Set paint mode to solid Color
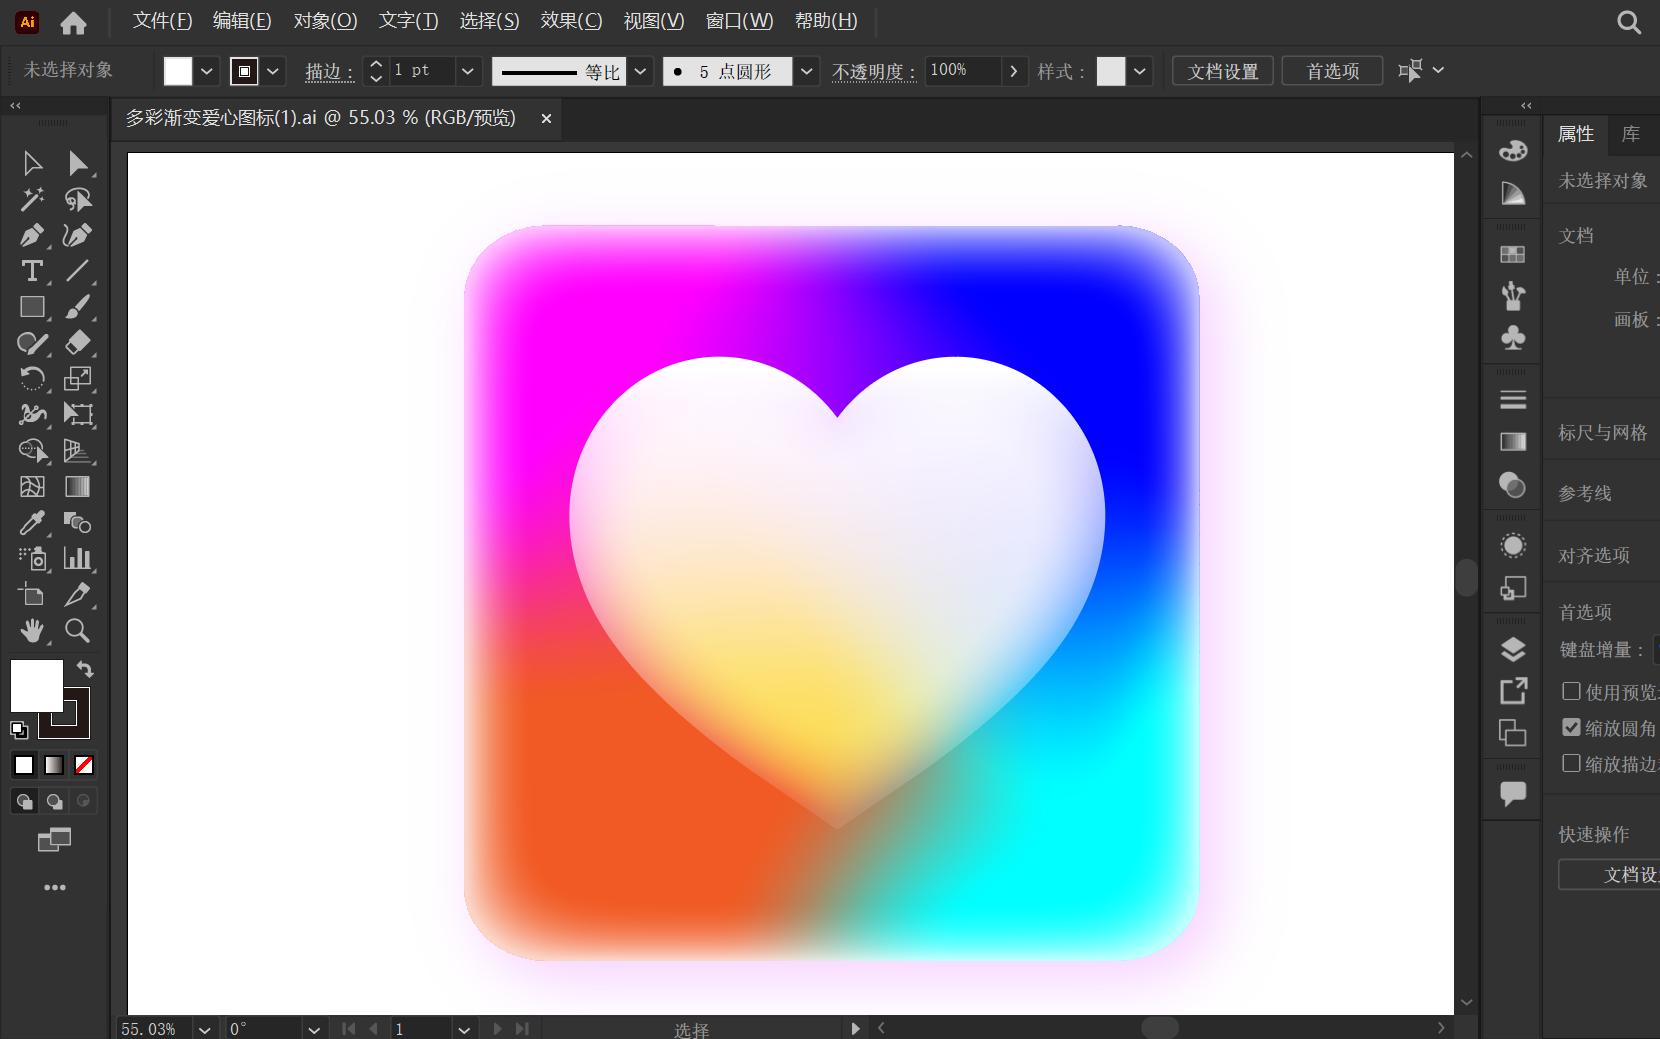Viewport: 1660px width, 1039px height. pyautogui.click(x=24, y=765)
